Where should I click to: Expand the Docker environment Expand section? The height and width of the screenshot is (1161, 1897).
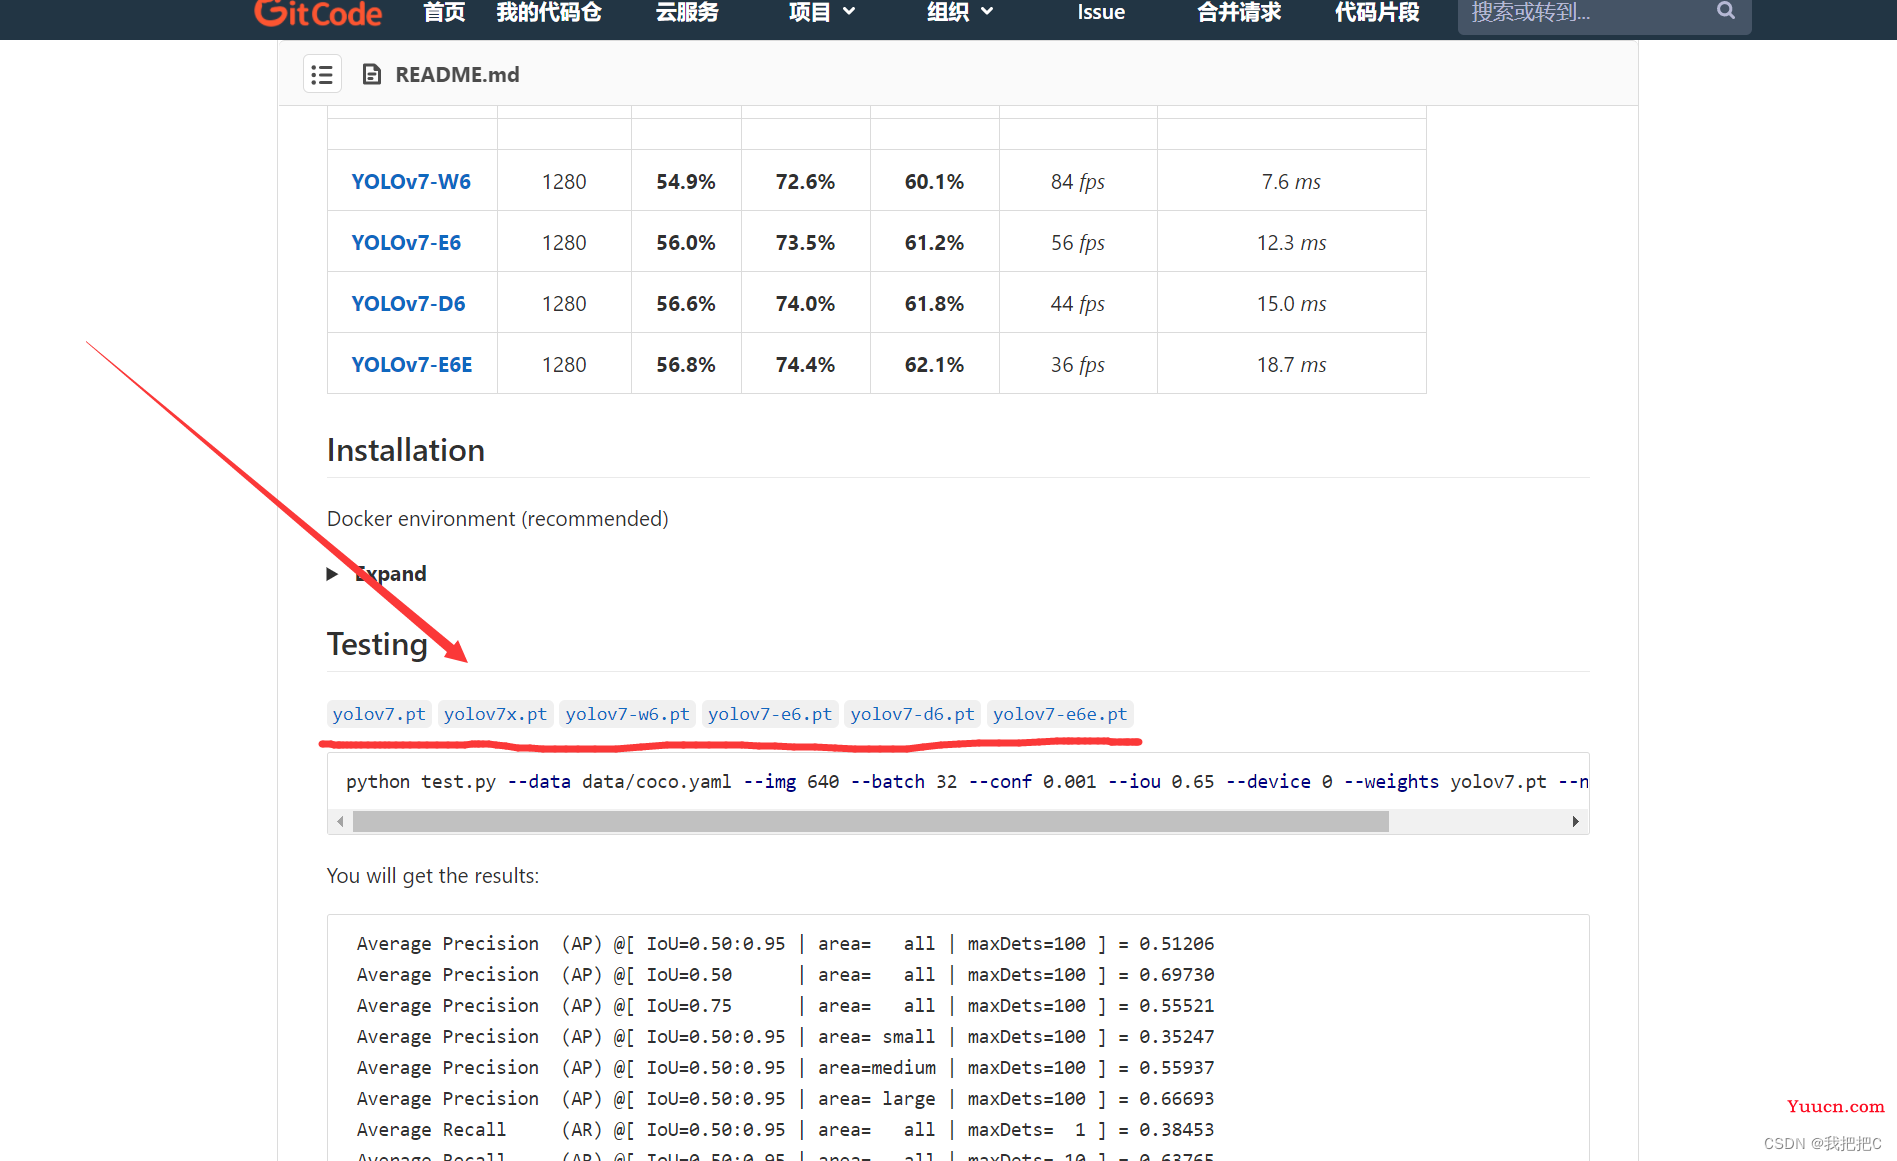tap(378, 574)
